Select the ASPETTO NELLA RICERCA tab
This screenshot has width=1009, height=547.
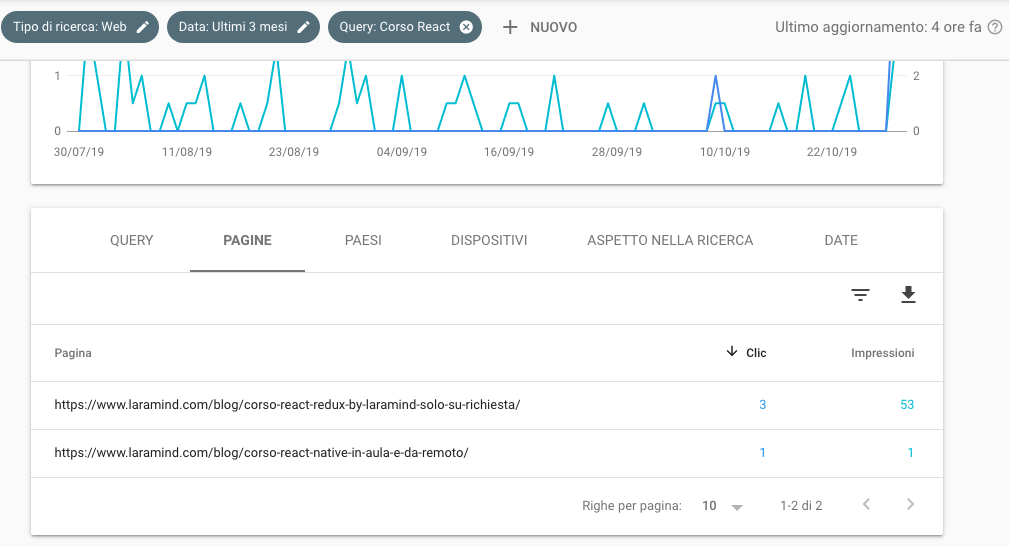[x=670, y=240]
